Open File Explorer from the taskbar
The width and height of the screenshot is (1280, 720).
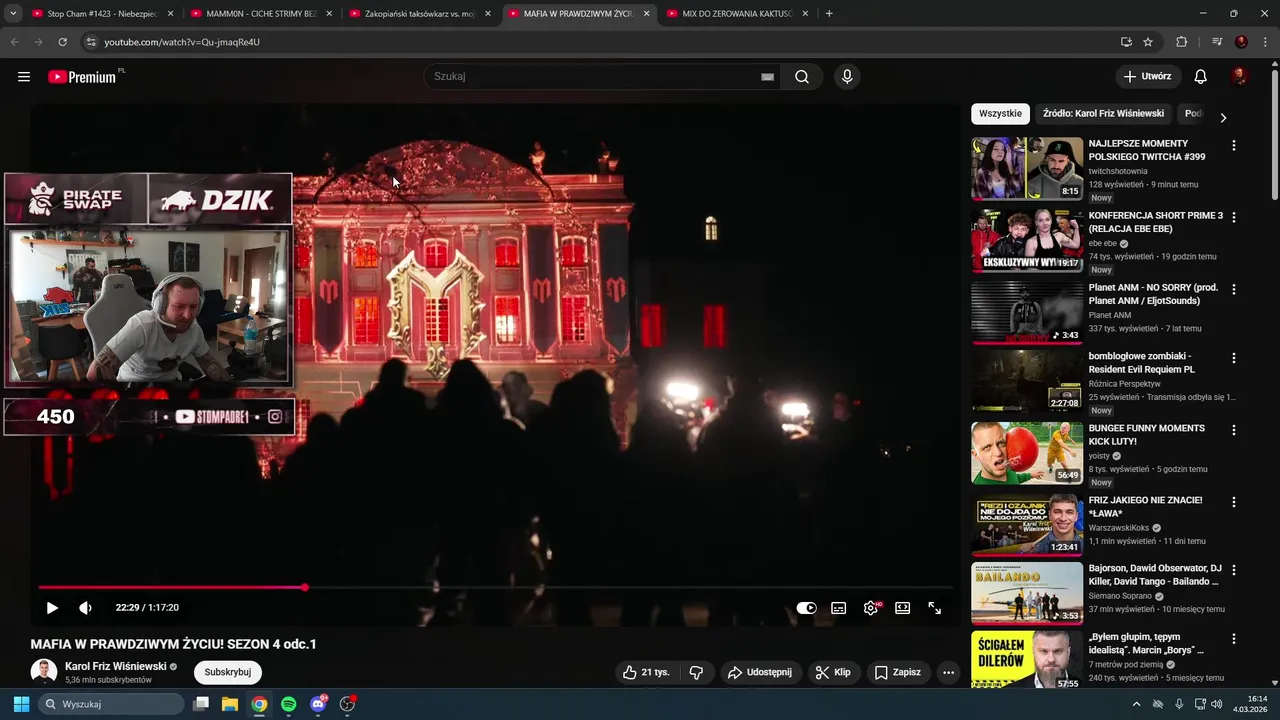click(230, 704)
